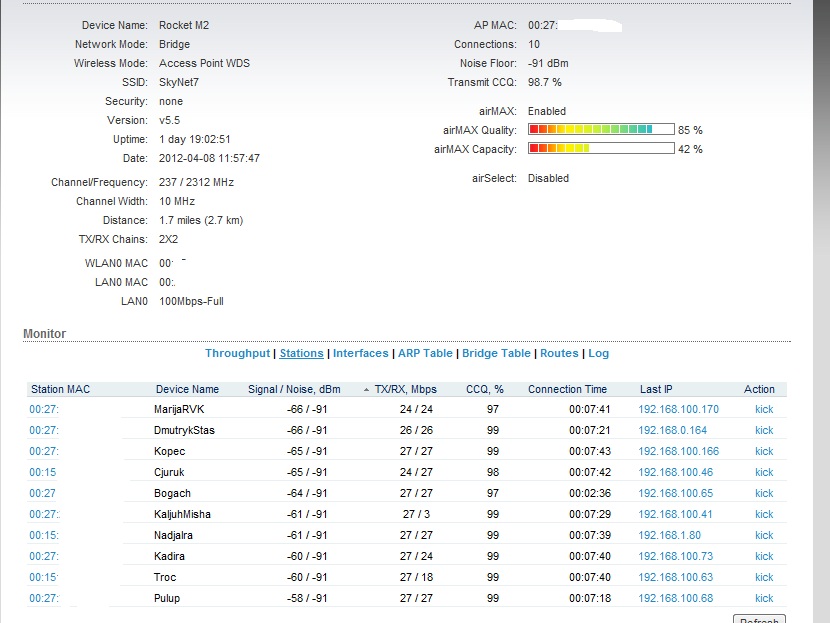Sort stations by TX/RX, Mbps column
This screenshot has width=830, height=623.
[x=405, y=389]
